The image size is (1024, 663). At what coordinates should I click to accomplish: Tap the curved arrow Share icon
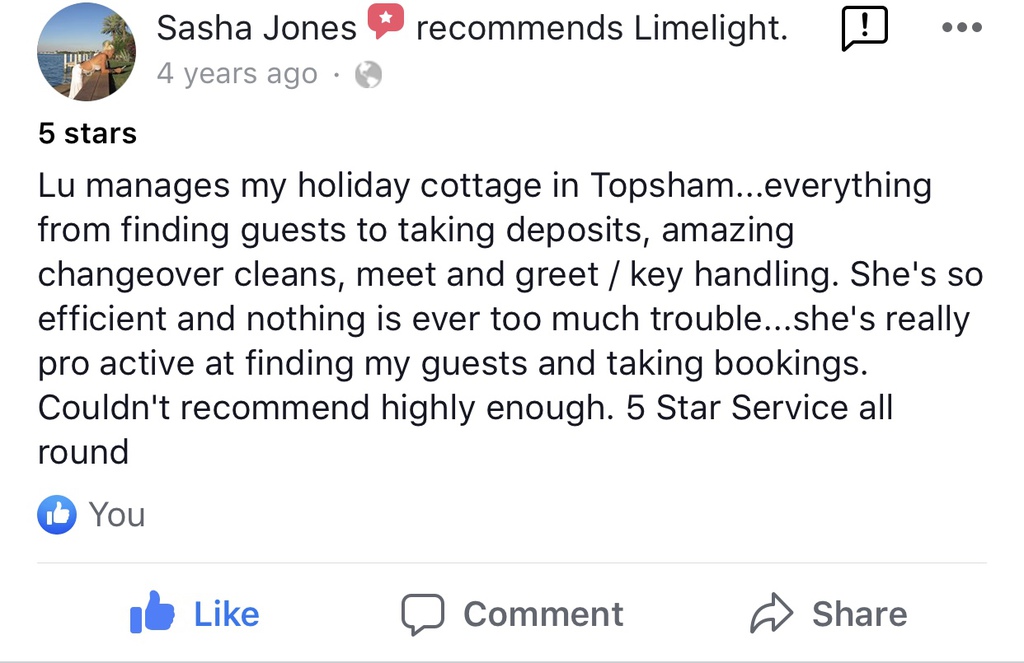(771, 614)
